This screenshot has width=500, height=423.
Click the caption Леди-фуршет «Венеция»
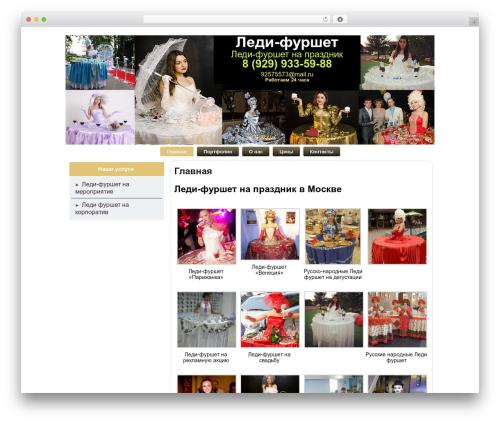coord(269,270)
